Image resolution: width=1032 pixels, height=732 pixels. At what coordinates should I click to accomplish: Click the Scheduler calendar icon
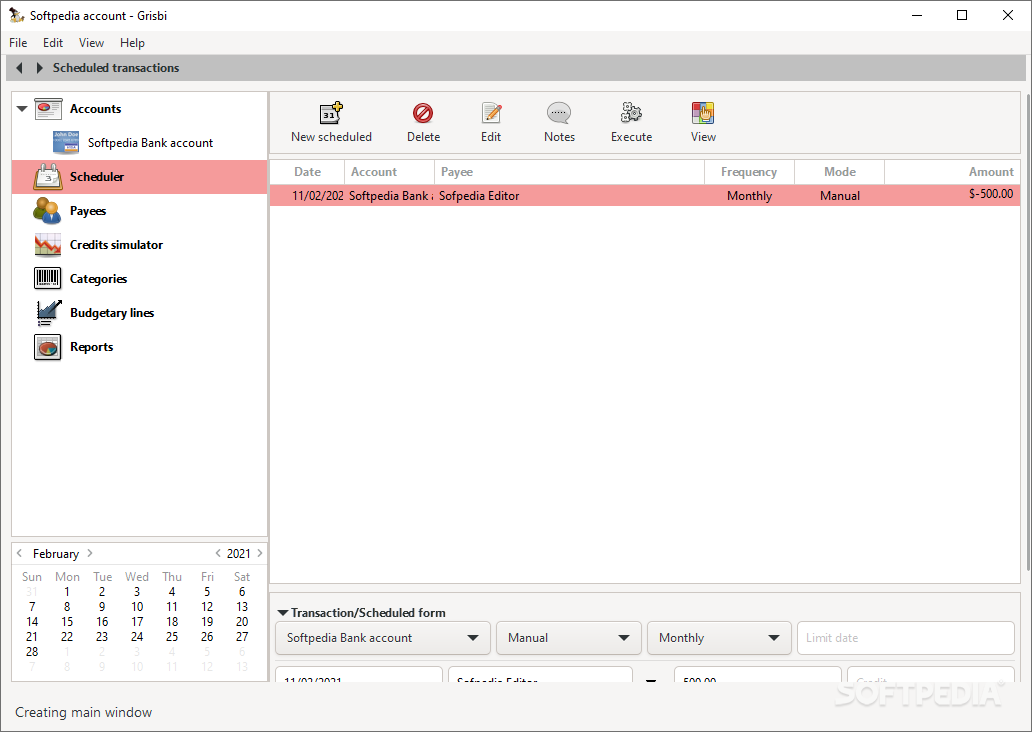click(x=48, y=177)
